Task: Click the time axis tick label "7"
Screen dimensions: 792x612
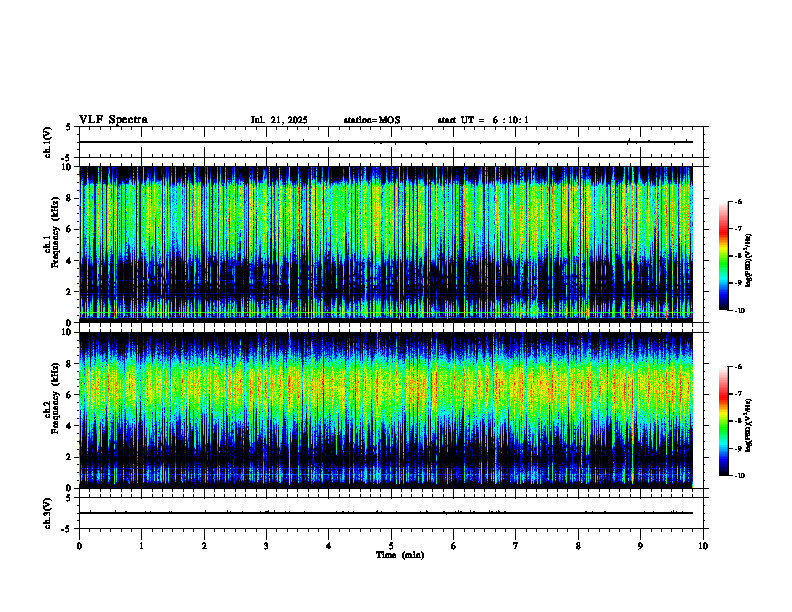Action: [x=516, y=546]
